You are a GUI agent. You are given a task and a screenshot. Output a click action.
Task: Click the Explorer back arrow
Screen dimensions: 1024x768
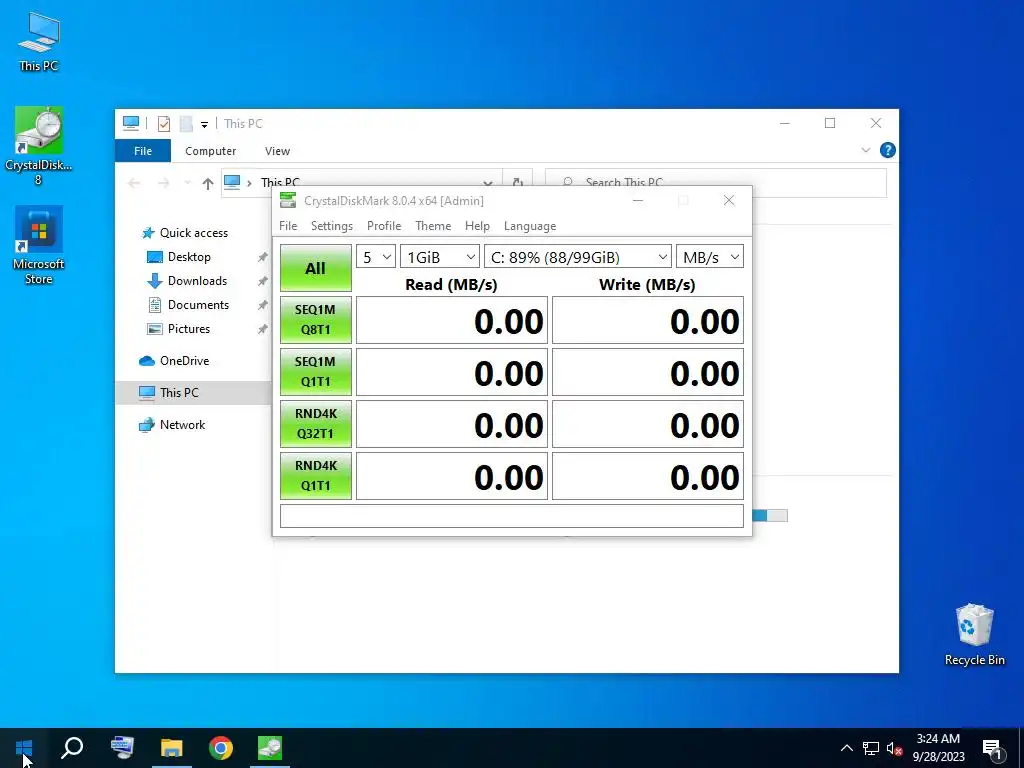(x=134, y=184)
